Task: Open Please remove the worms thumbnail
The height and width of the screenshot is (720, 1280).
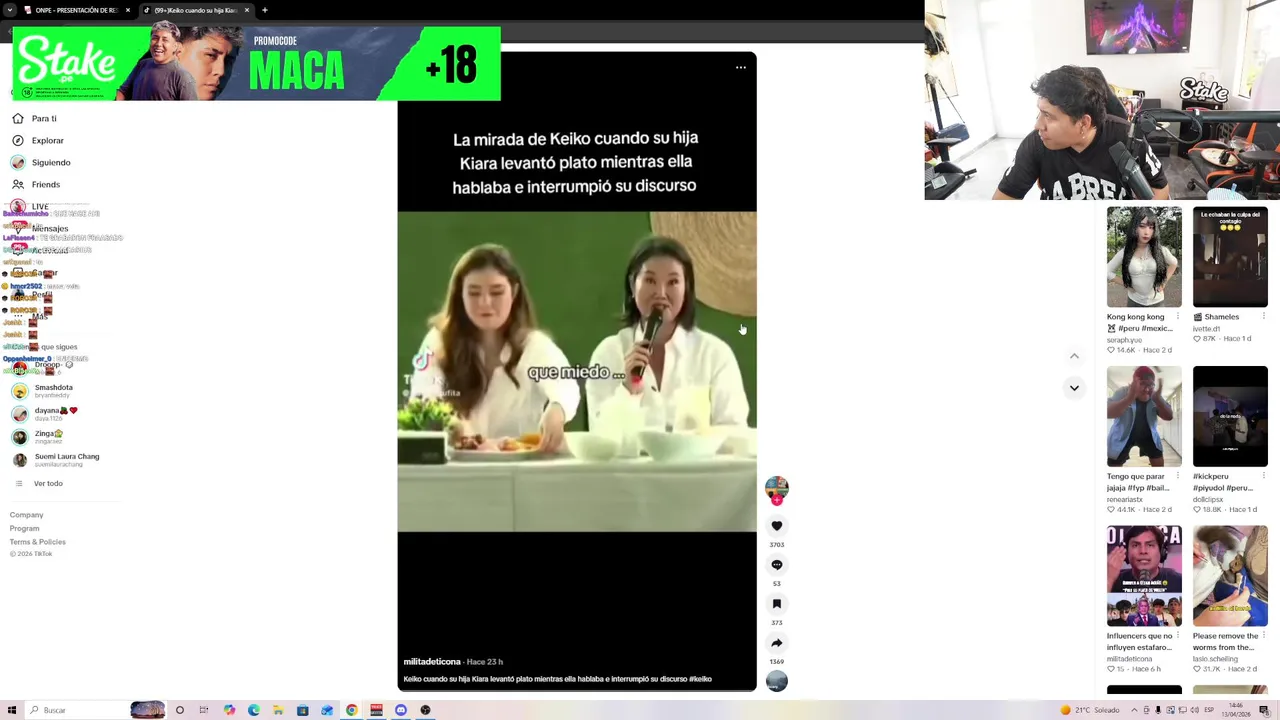Action: pyautogui.click(x=1230, y=576)
